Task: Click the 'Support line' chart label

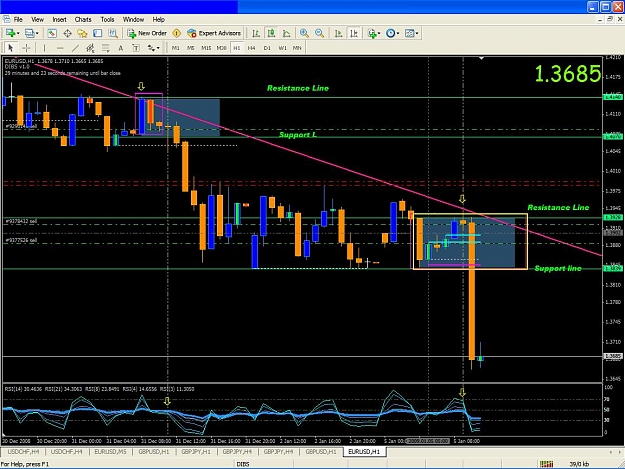Action: [x=558, y=268]
